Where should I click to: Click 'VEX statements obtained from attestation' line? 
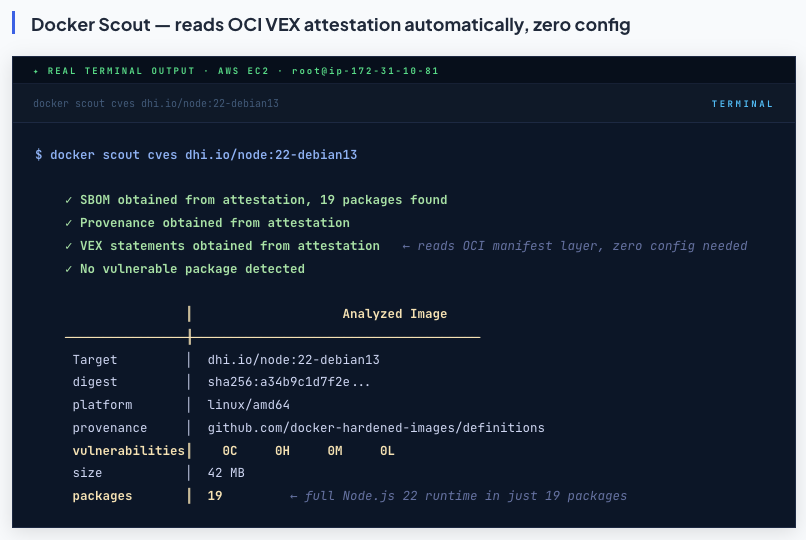pyautogui.click(x=229, y=246)
